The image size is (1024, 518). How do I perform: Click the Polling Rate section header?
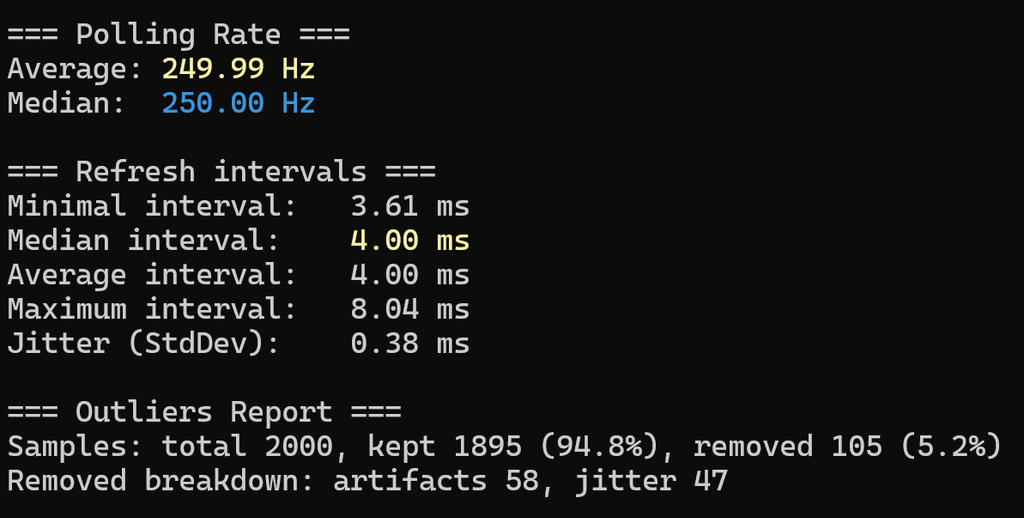click(x=178, y=35)
